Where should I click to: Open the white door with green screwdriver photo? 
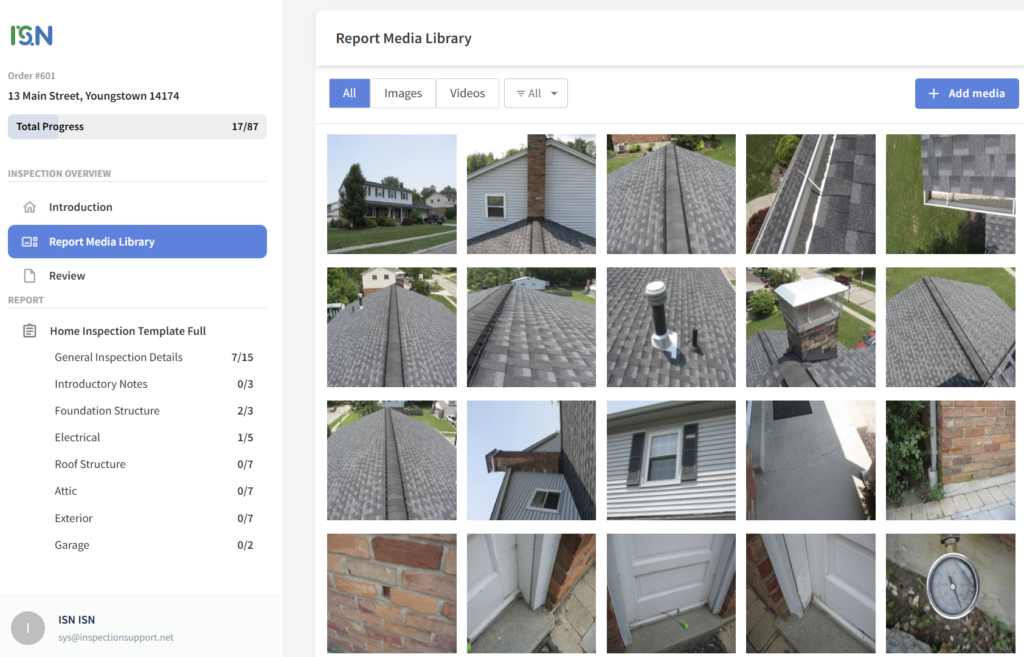coord(671,594)
